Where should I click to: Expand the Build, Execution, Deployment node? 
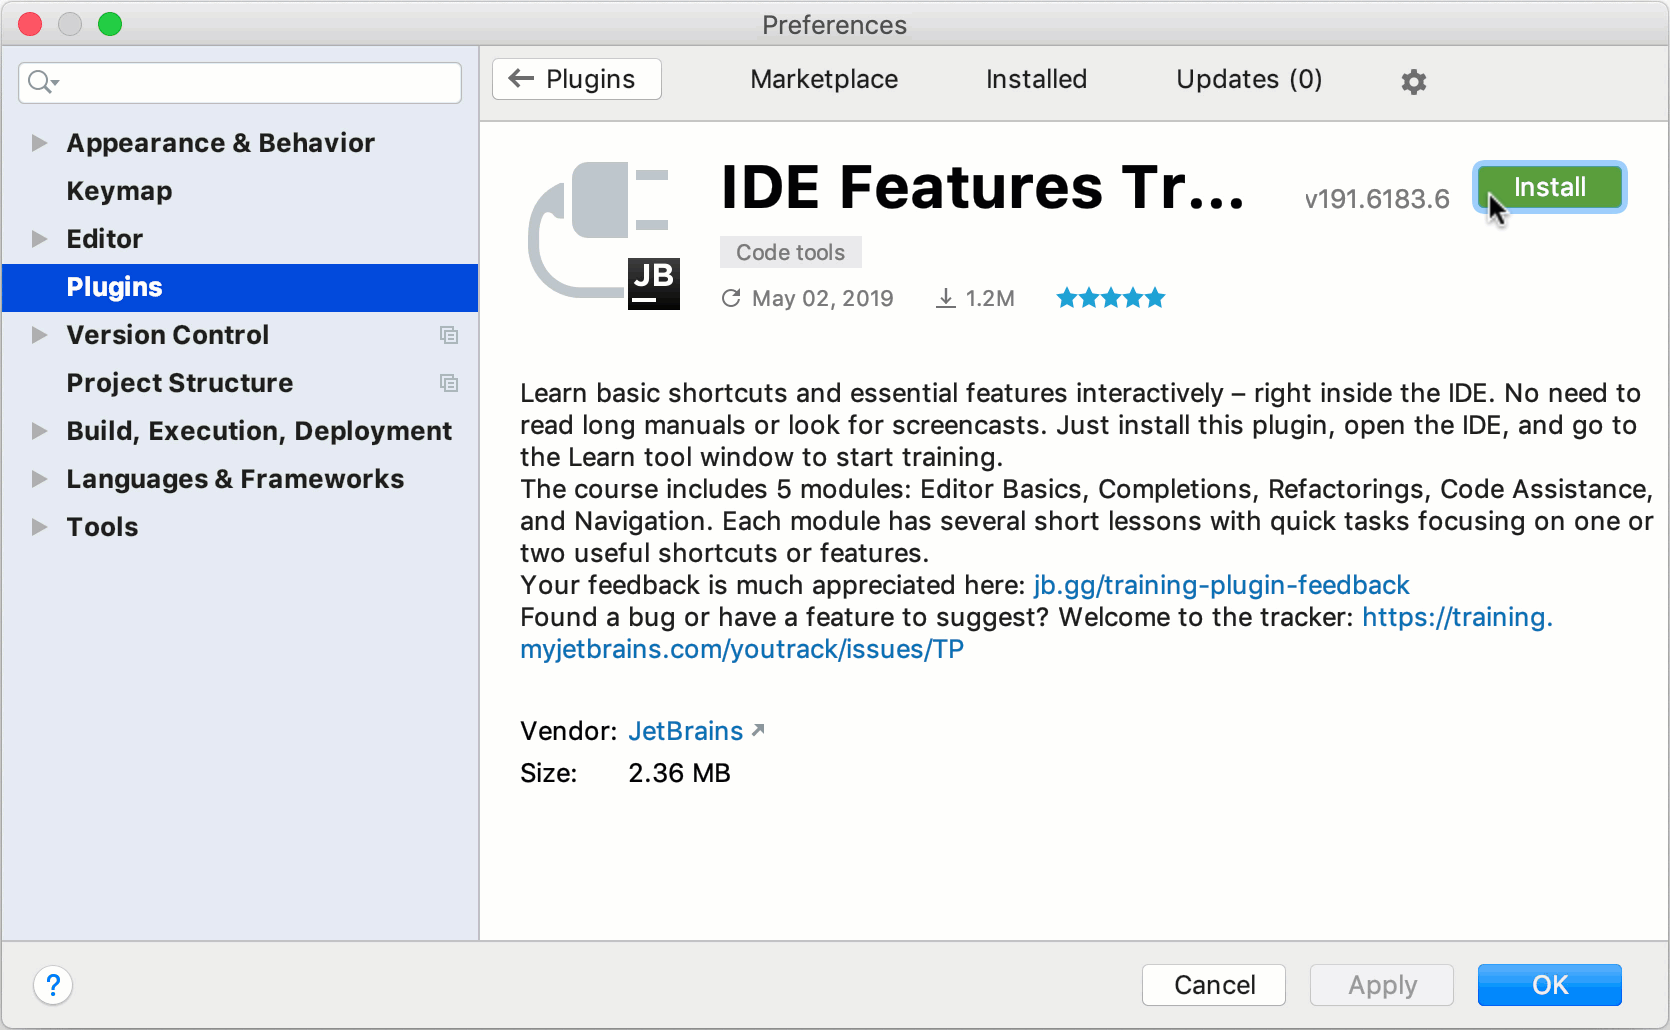tap(39, 431)
